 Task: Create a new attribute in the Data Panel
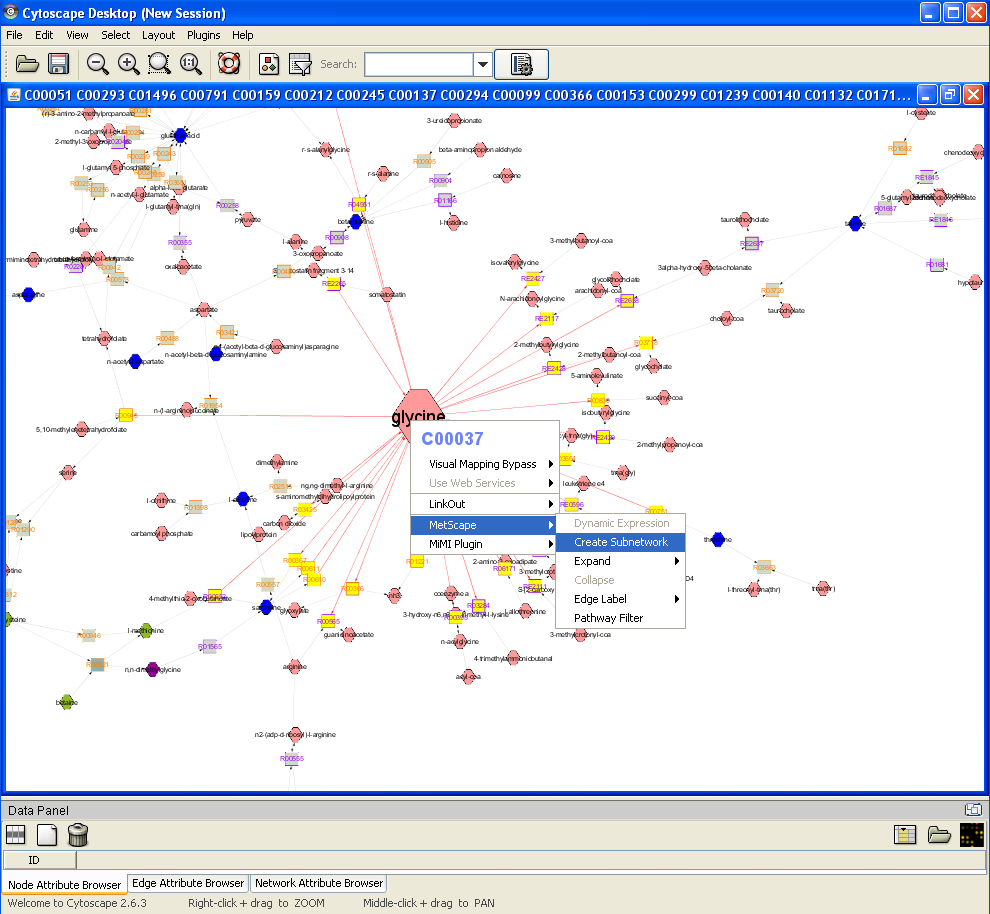pos(47,834)
